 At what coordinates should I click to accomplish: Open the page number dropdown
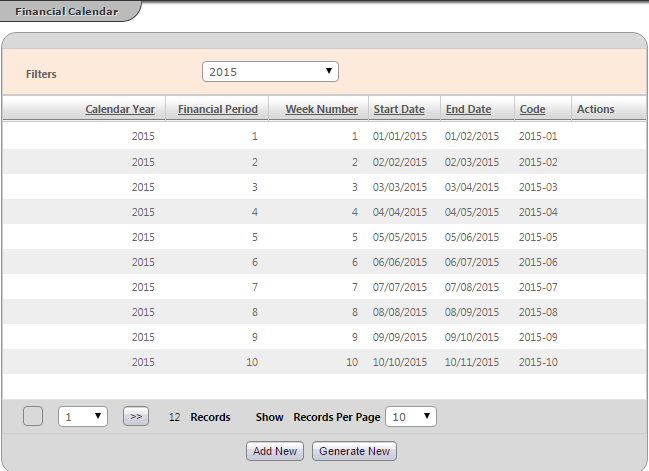(83, 416)
